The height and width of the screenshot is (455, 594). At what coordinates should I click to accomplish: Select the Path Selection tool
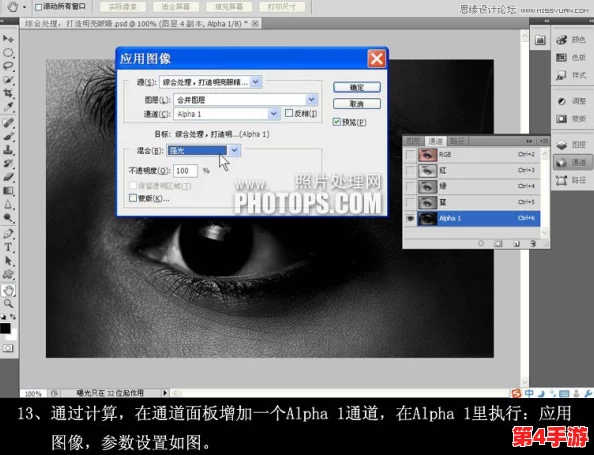click(8, 261)
